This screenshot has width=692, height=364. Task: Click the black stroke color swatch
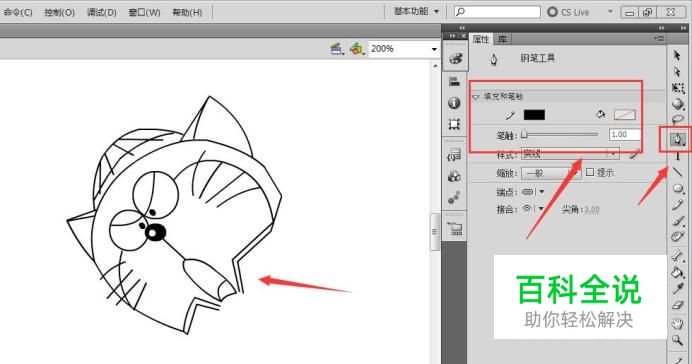point(534,115)
